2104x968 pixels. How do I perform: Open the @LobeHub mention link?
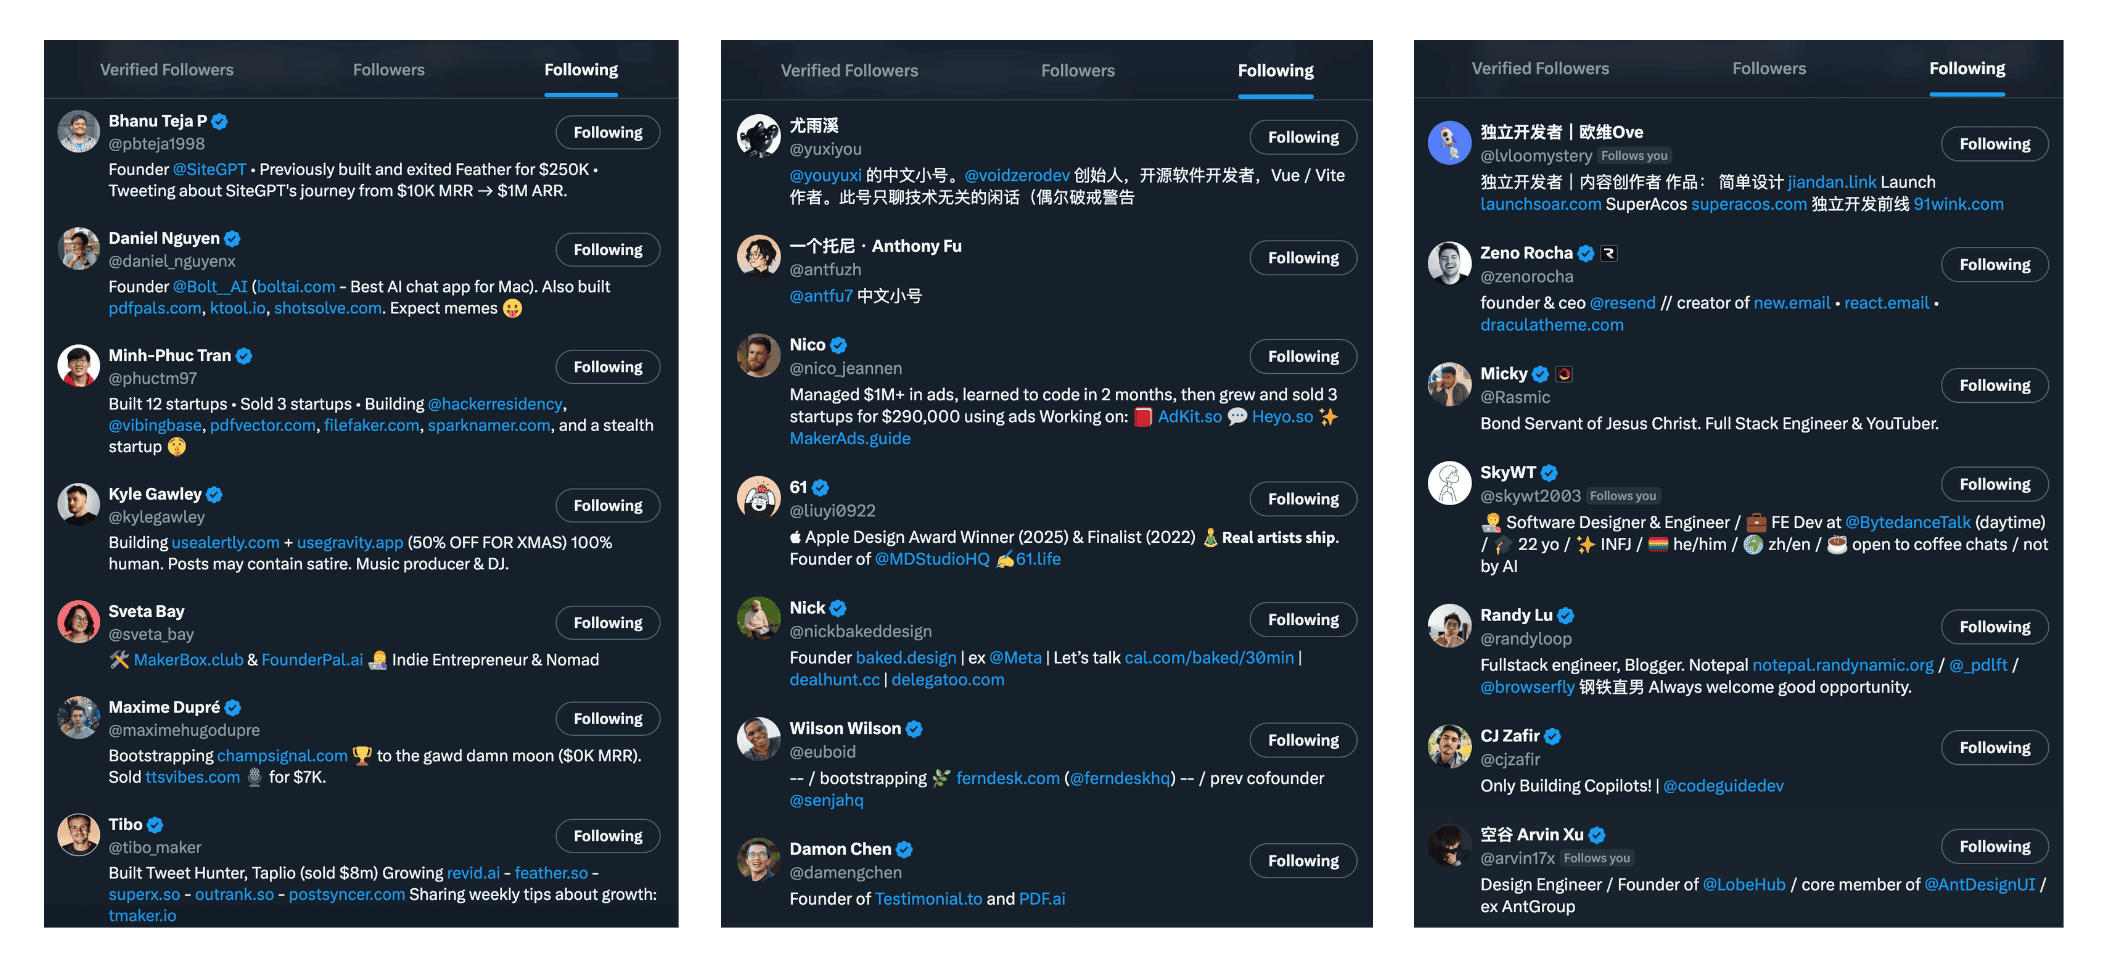(1744, 885)
